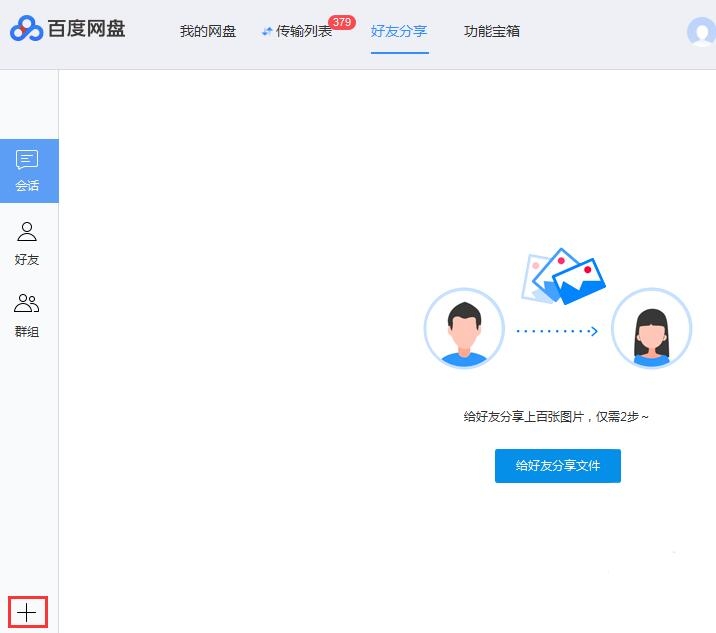Click the 379 red notification badge
Image resolution: width=716 pixels, height=633 pixels.
[x=342, y=22]
